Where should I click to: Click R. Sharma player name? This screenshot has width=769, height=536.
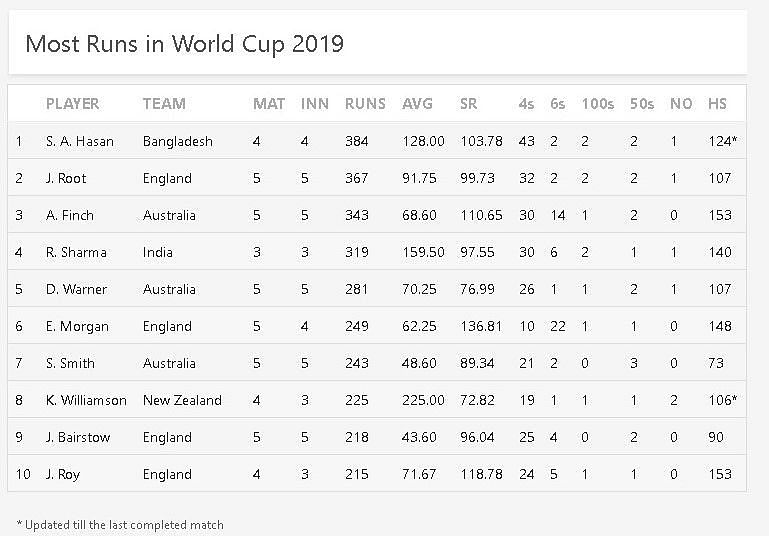[x=76, y=252]
